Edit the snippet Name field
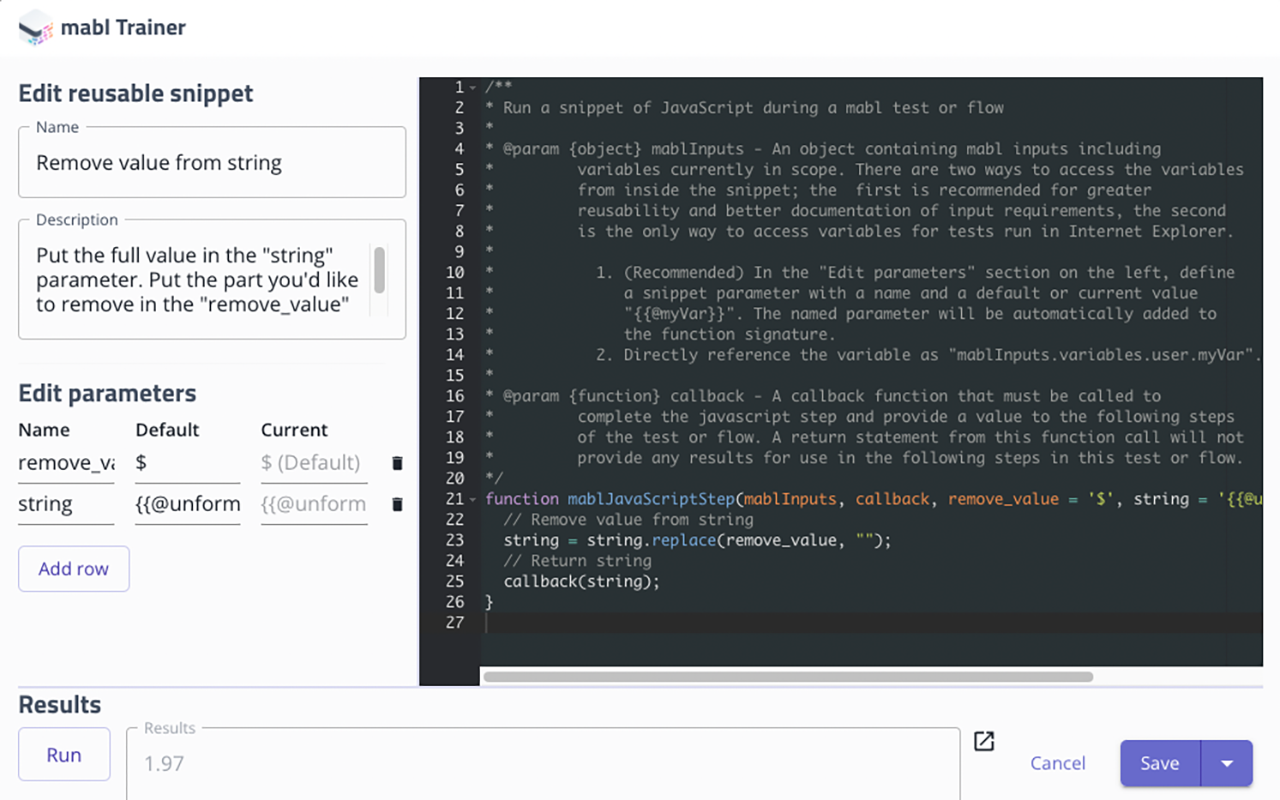Screen dimensions: 1280x800 [212, 162]
